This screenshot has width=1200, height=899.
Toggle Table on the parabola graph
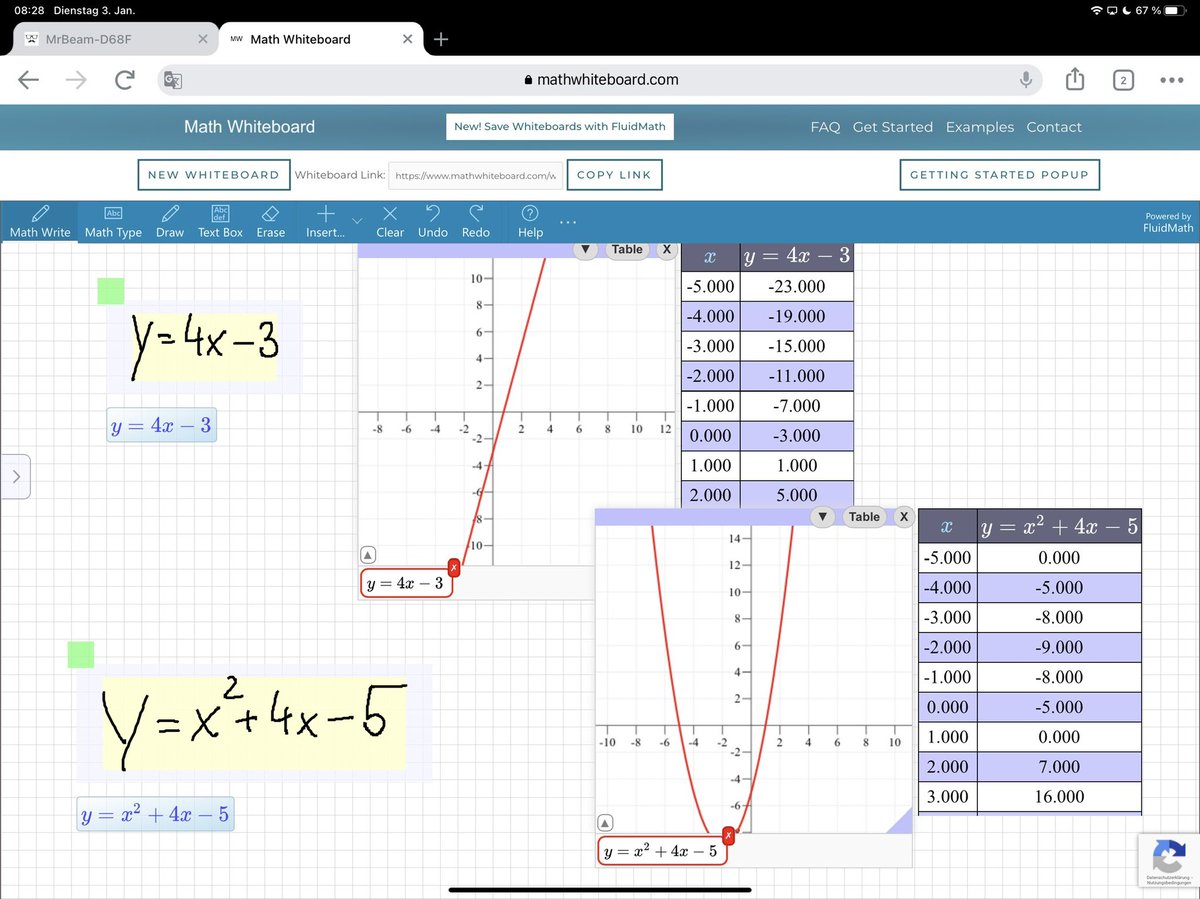tap(864, 517)
